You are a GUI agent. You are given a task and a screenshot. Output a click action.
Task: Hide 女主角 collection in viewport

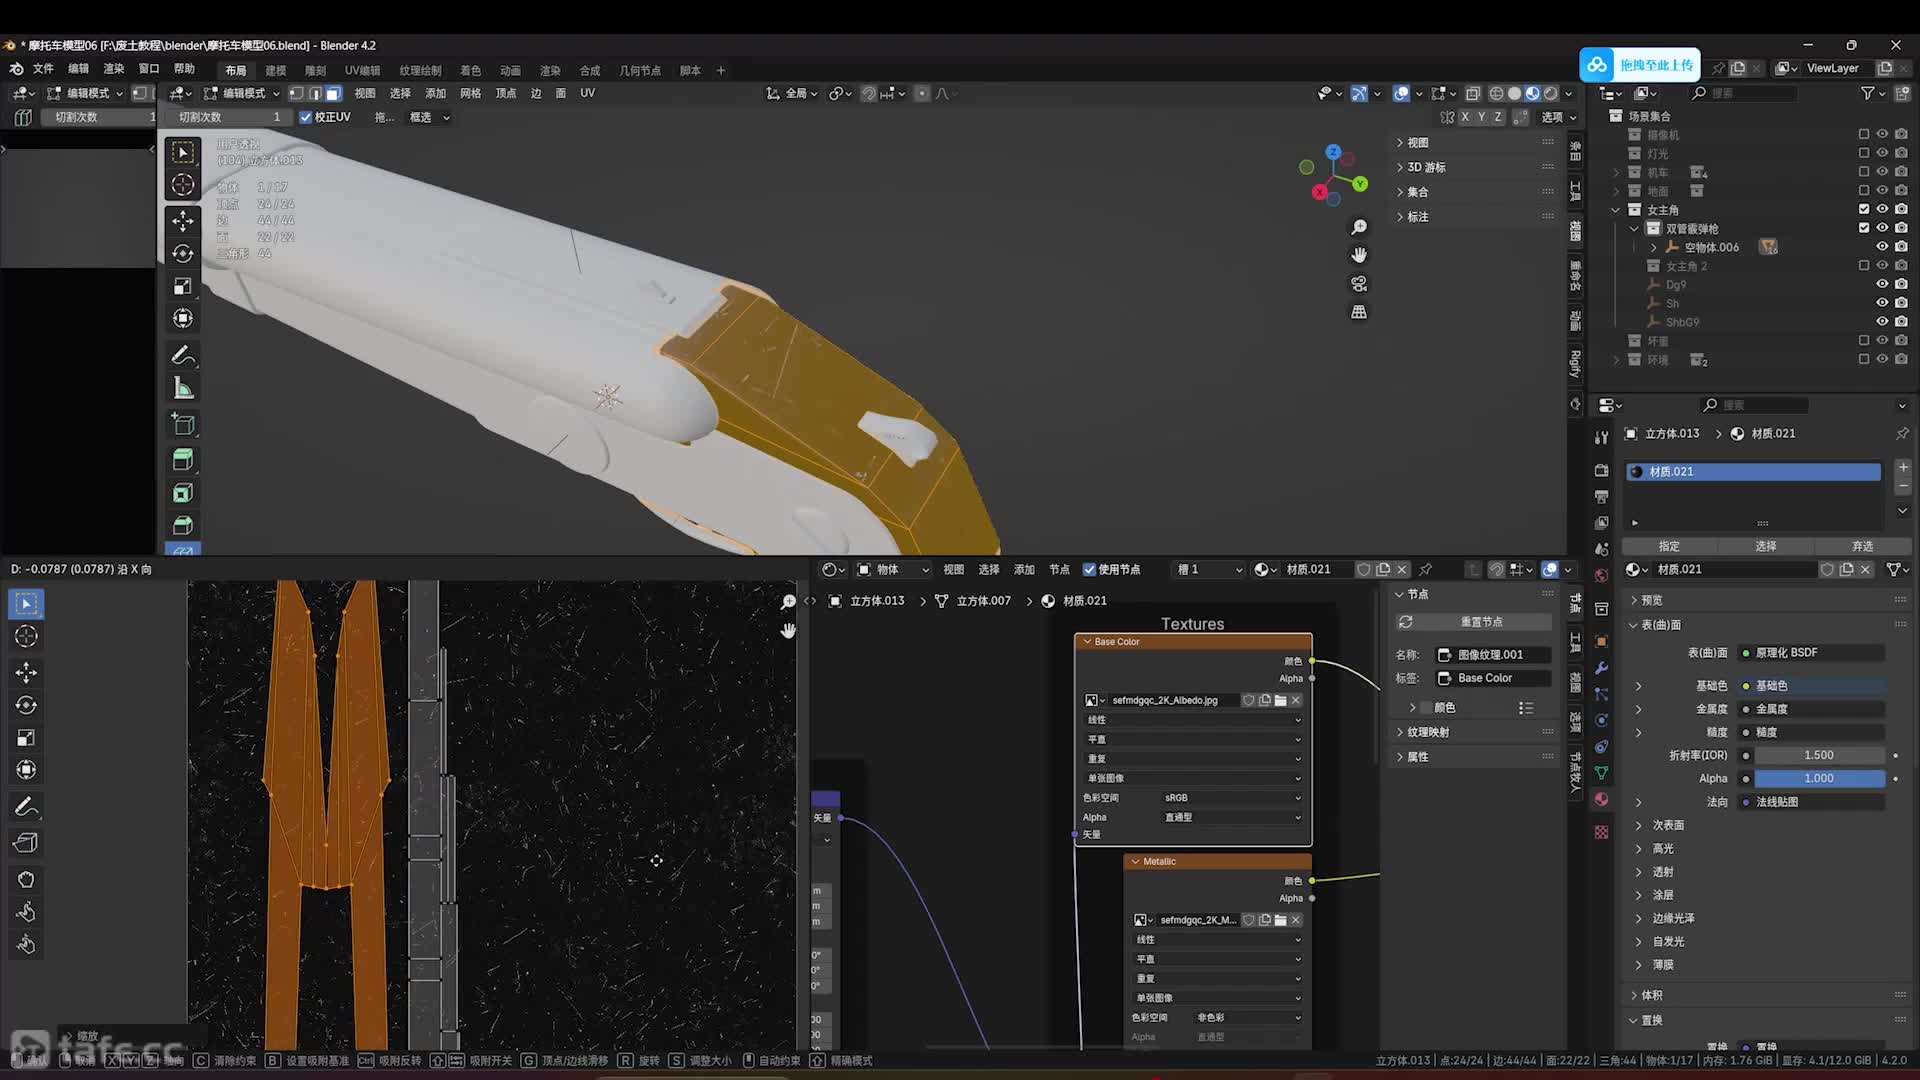click(1882, 209)
